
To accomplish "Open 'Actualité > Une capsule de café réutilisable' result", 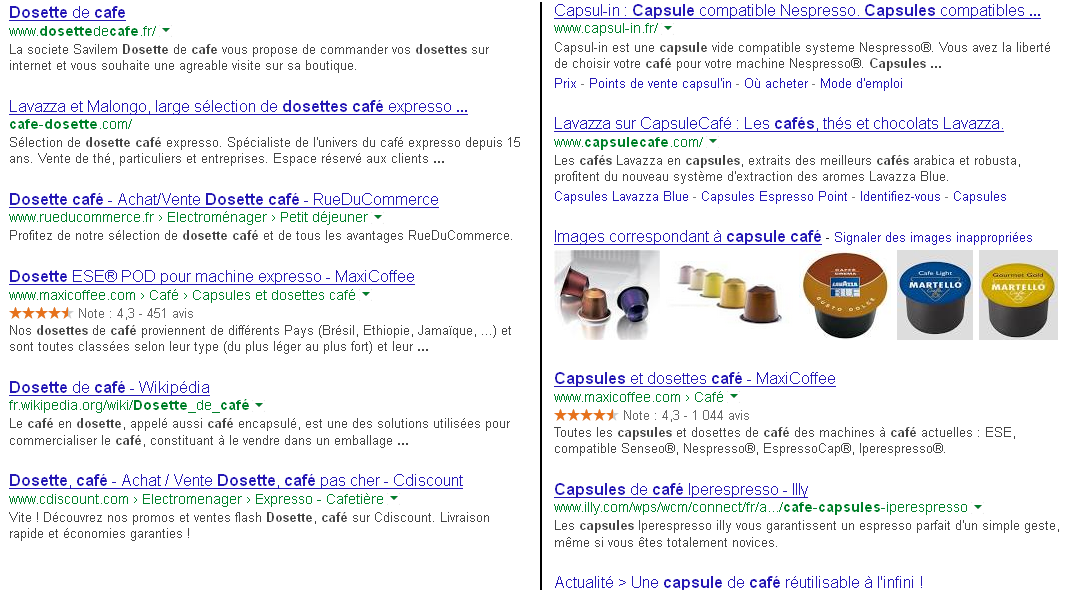I will [x=738, y=582].
